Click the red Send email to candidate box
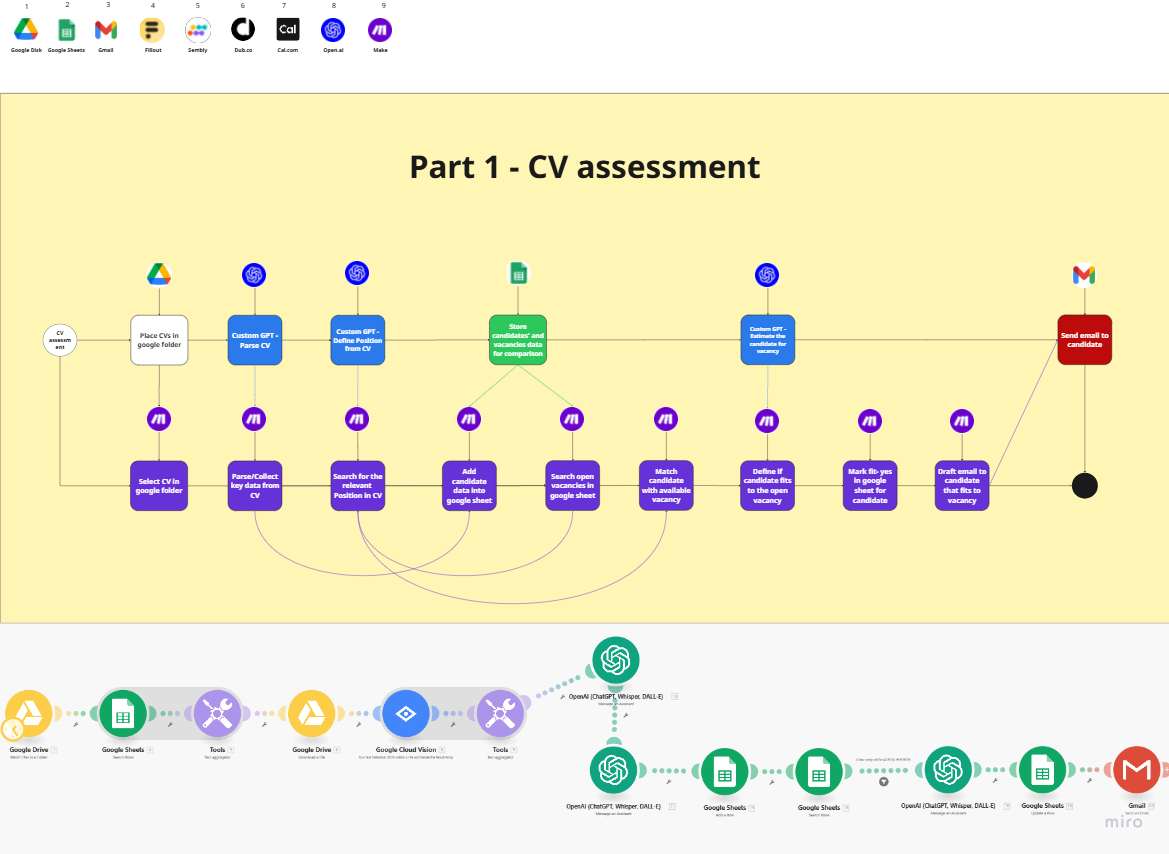This screenshot has width=1169, height=854. coord(1084,339)
